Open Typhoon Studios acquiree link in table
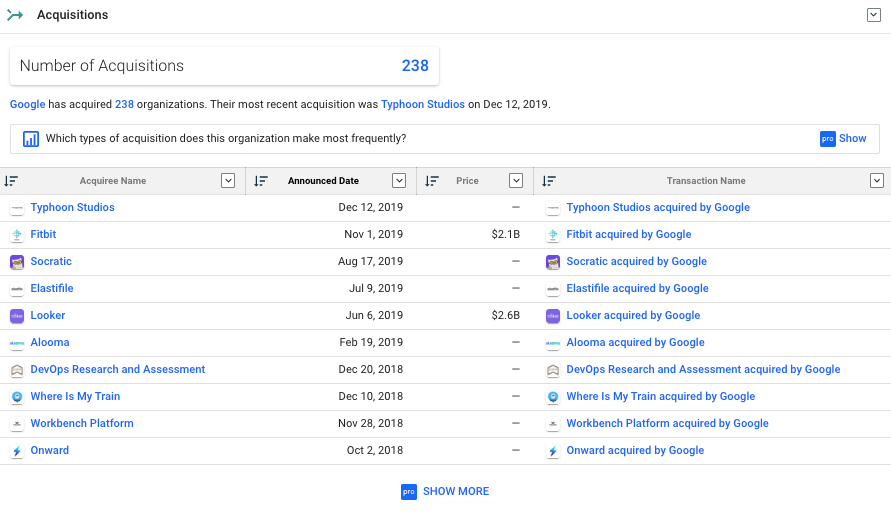Viewport: 891px width, 518px height. 72,207
